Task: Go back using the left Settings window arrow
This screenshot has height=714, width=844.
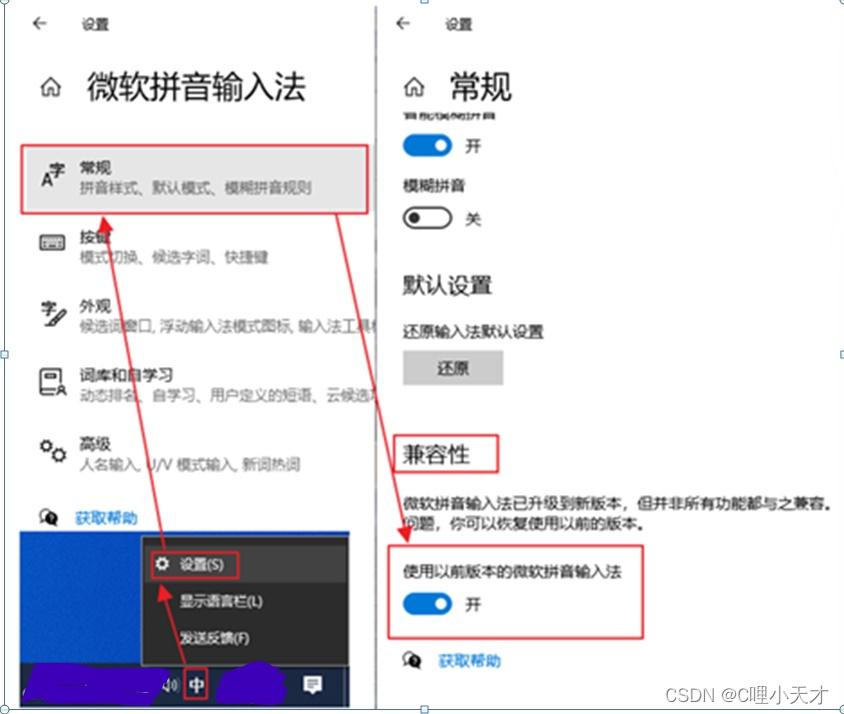Action: (39, 23)
